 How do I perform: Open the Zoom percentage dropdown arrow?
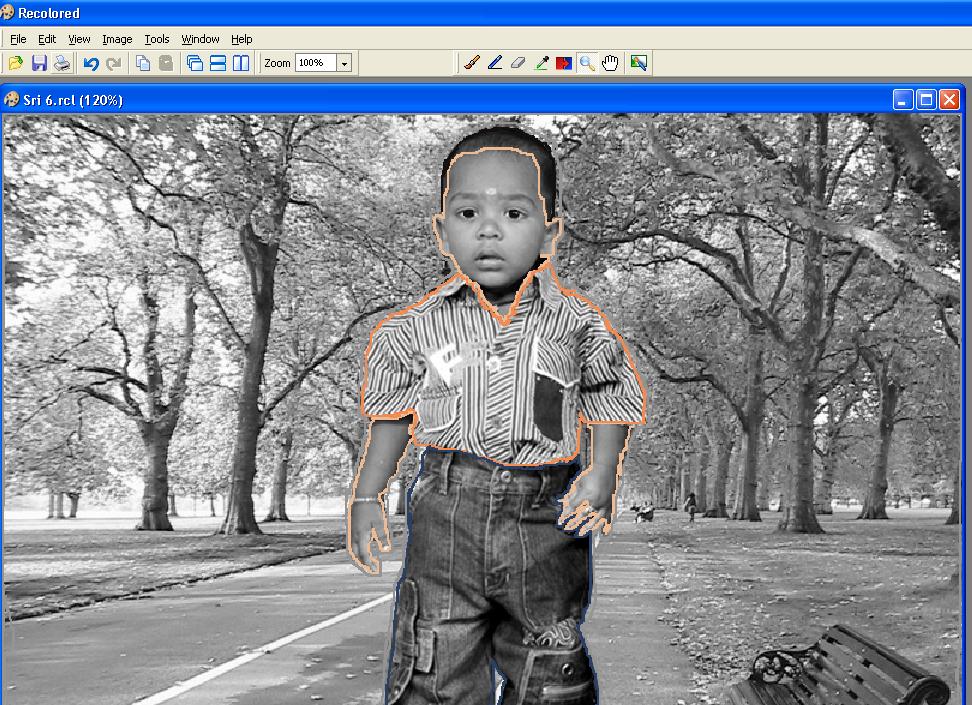(344, 63)
